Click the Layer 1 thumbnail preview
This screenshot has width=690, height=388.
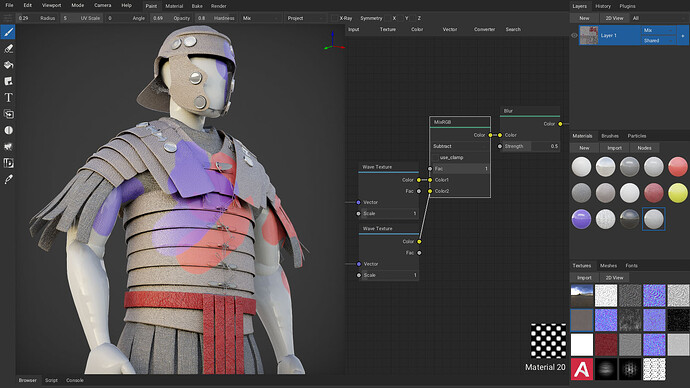tap(588, 35)
